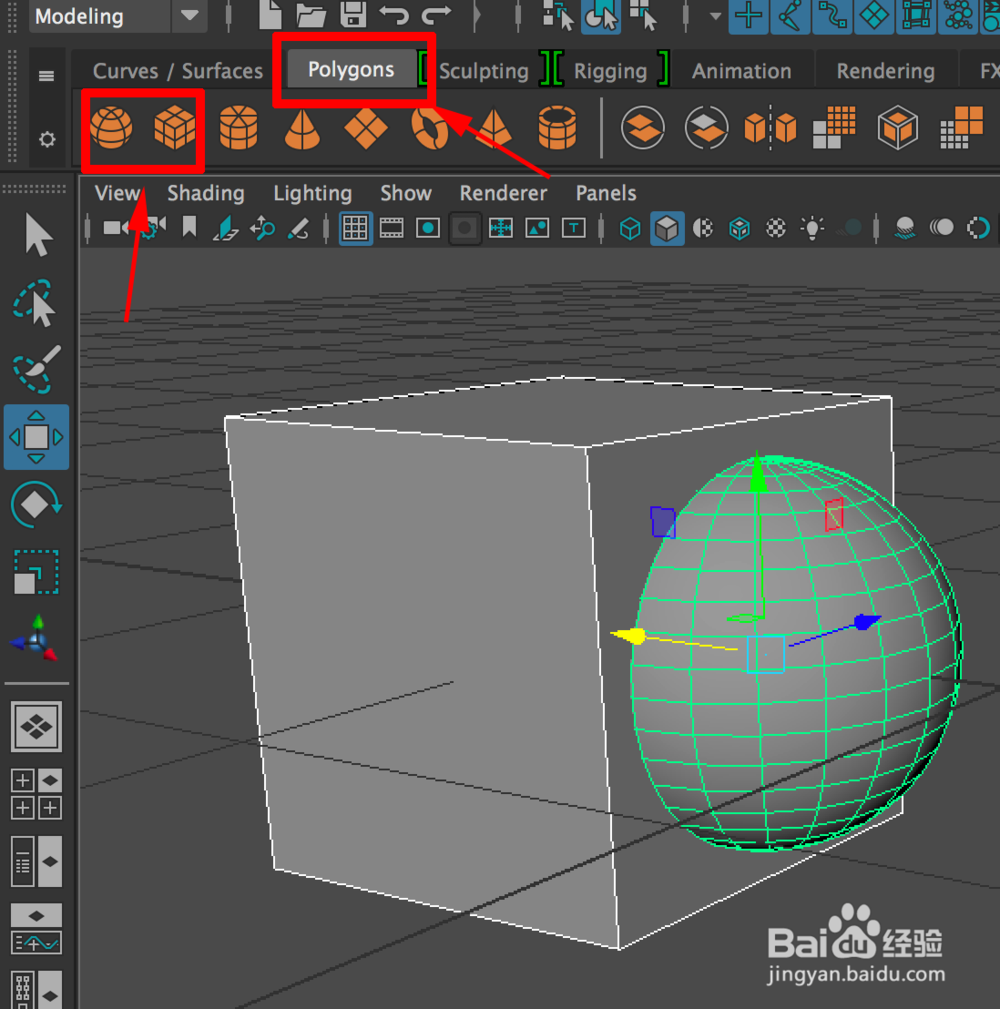Image resolution: width=1000 pixels, height=1009 pixels.
Task: Open shelf tab menu hamburger icon
Action: 46,77
